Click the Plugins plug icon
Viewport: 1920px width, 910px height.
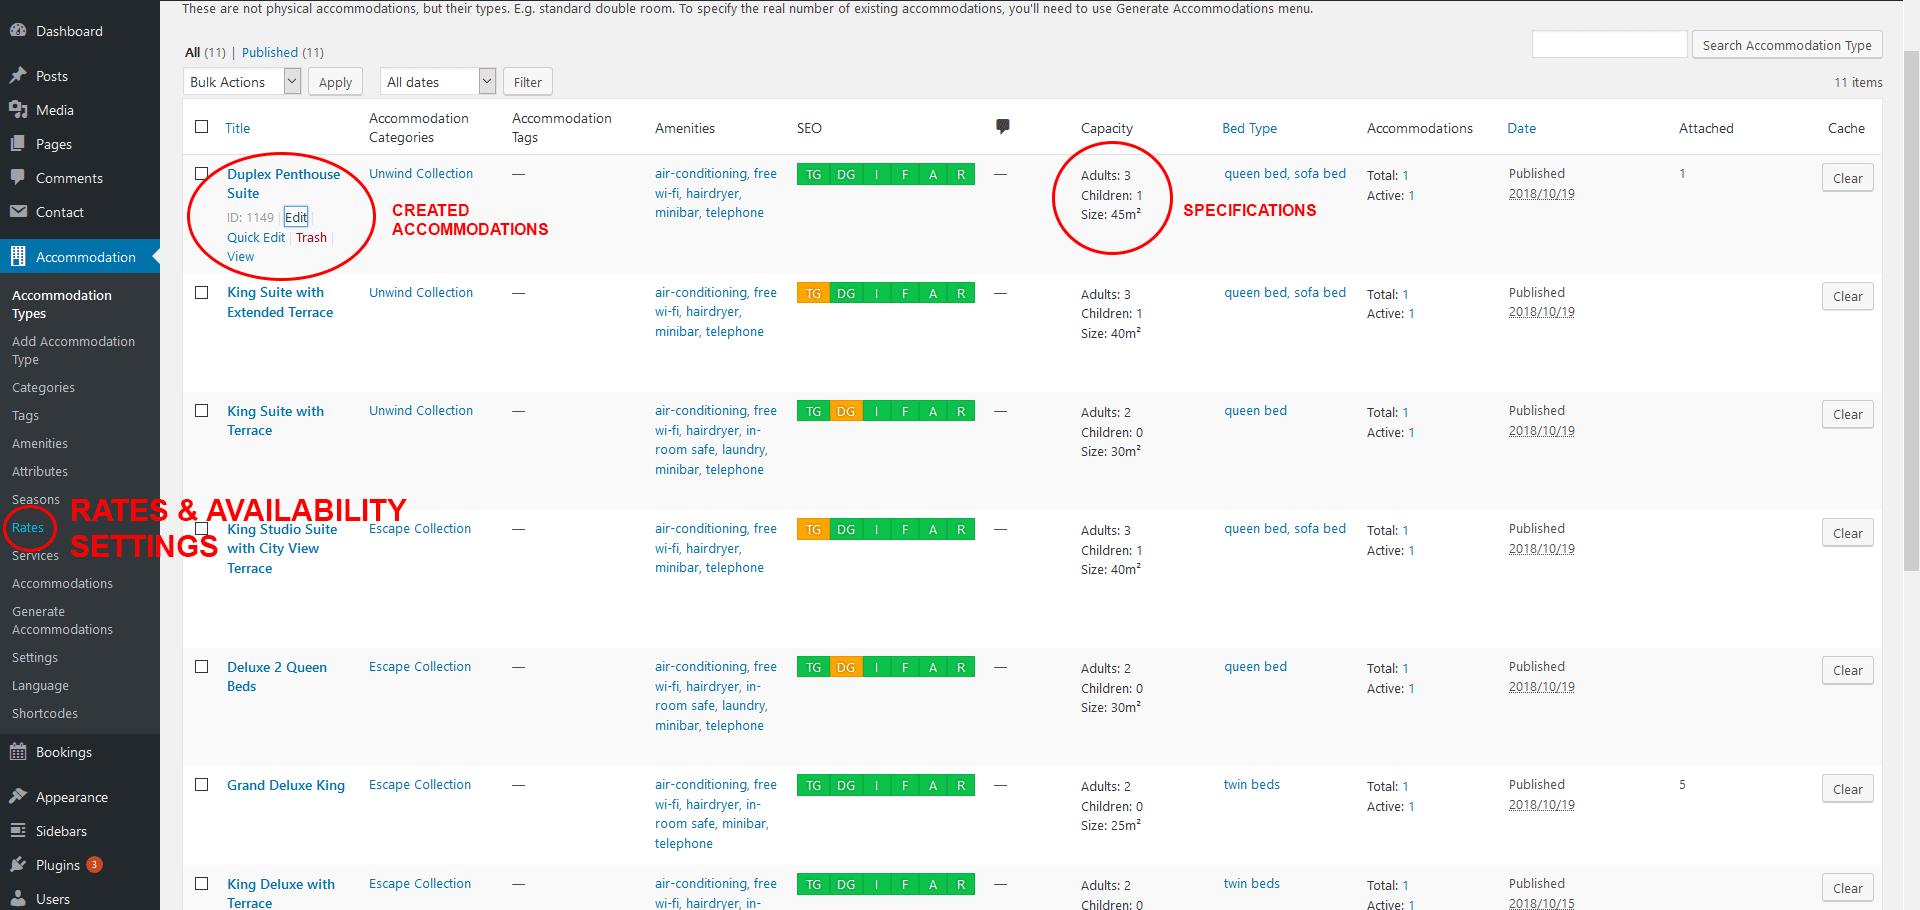click(18, 864)
